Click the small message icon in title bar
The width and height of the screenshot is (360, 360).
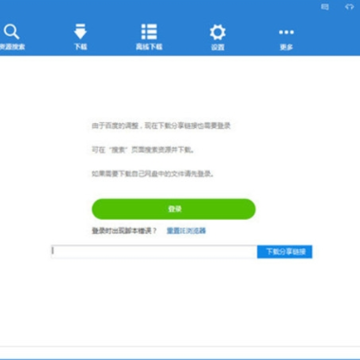coord(325,7)
